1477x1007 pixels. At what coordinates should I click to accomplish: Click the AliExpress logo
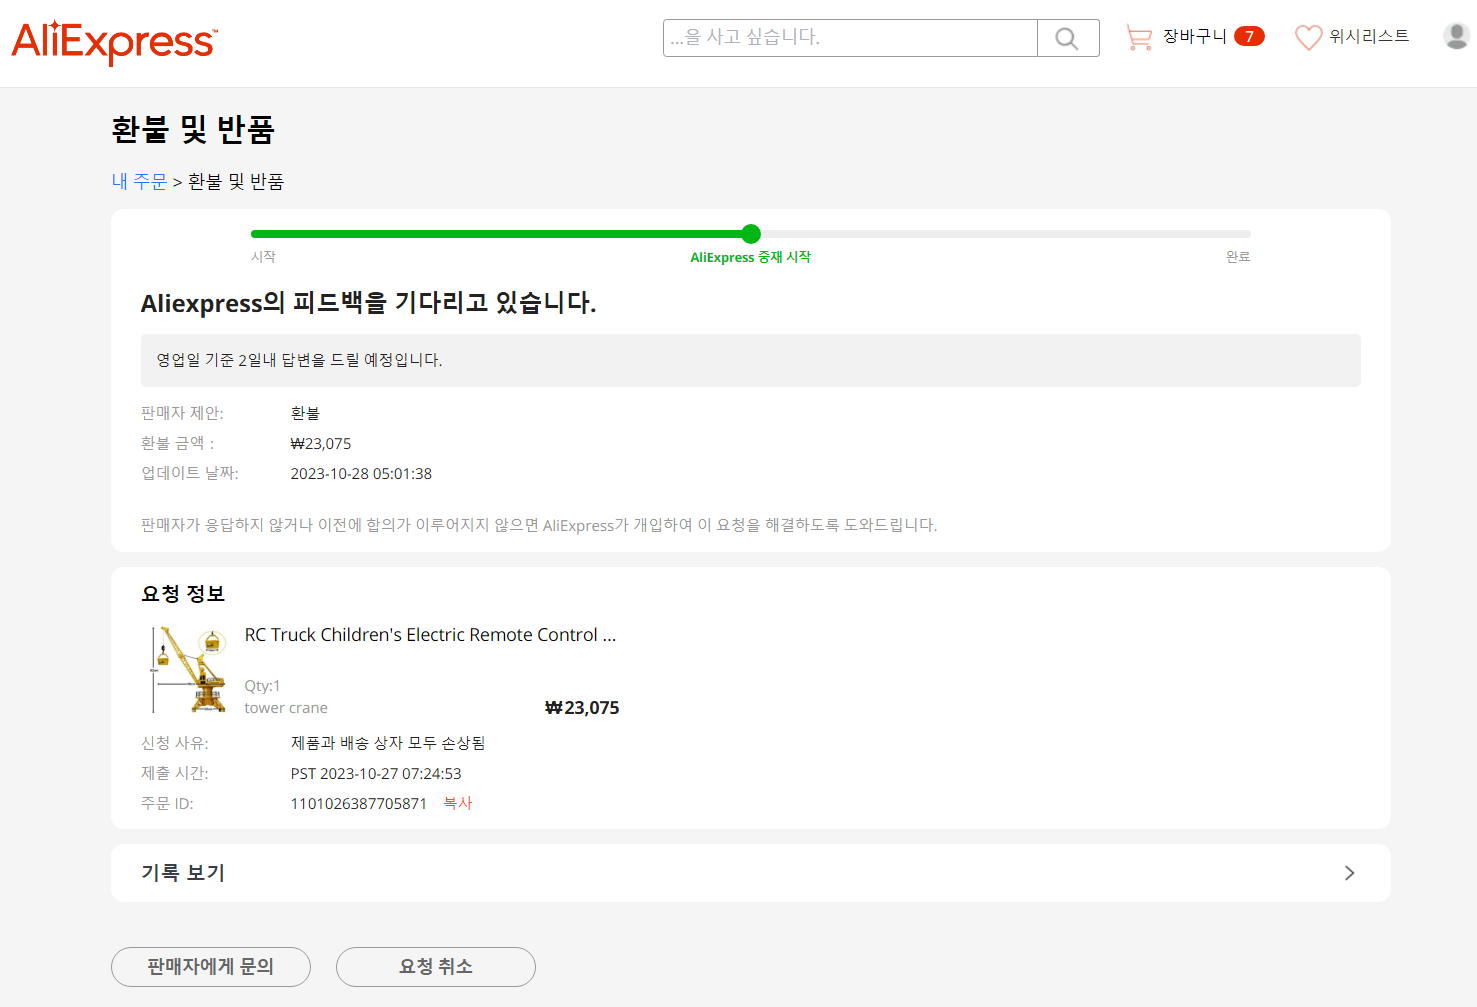click(114, 41)
